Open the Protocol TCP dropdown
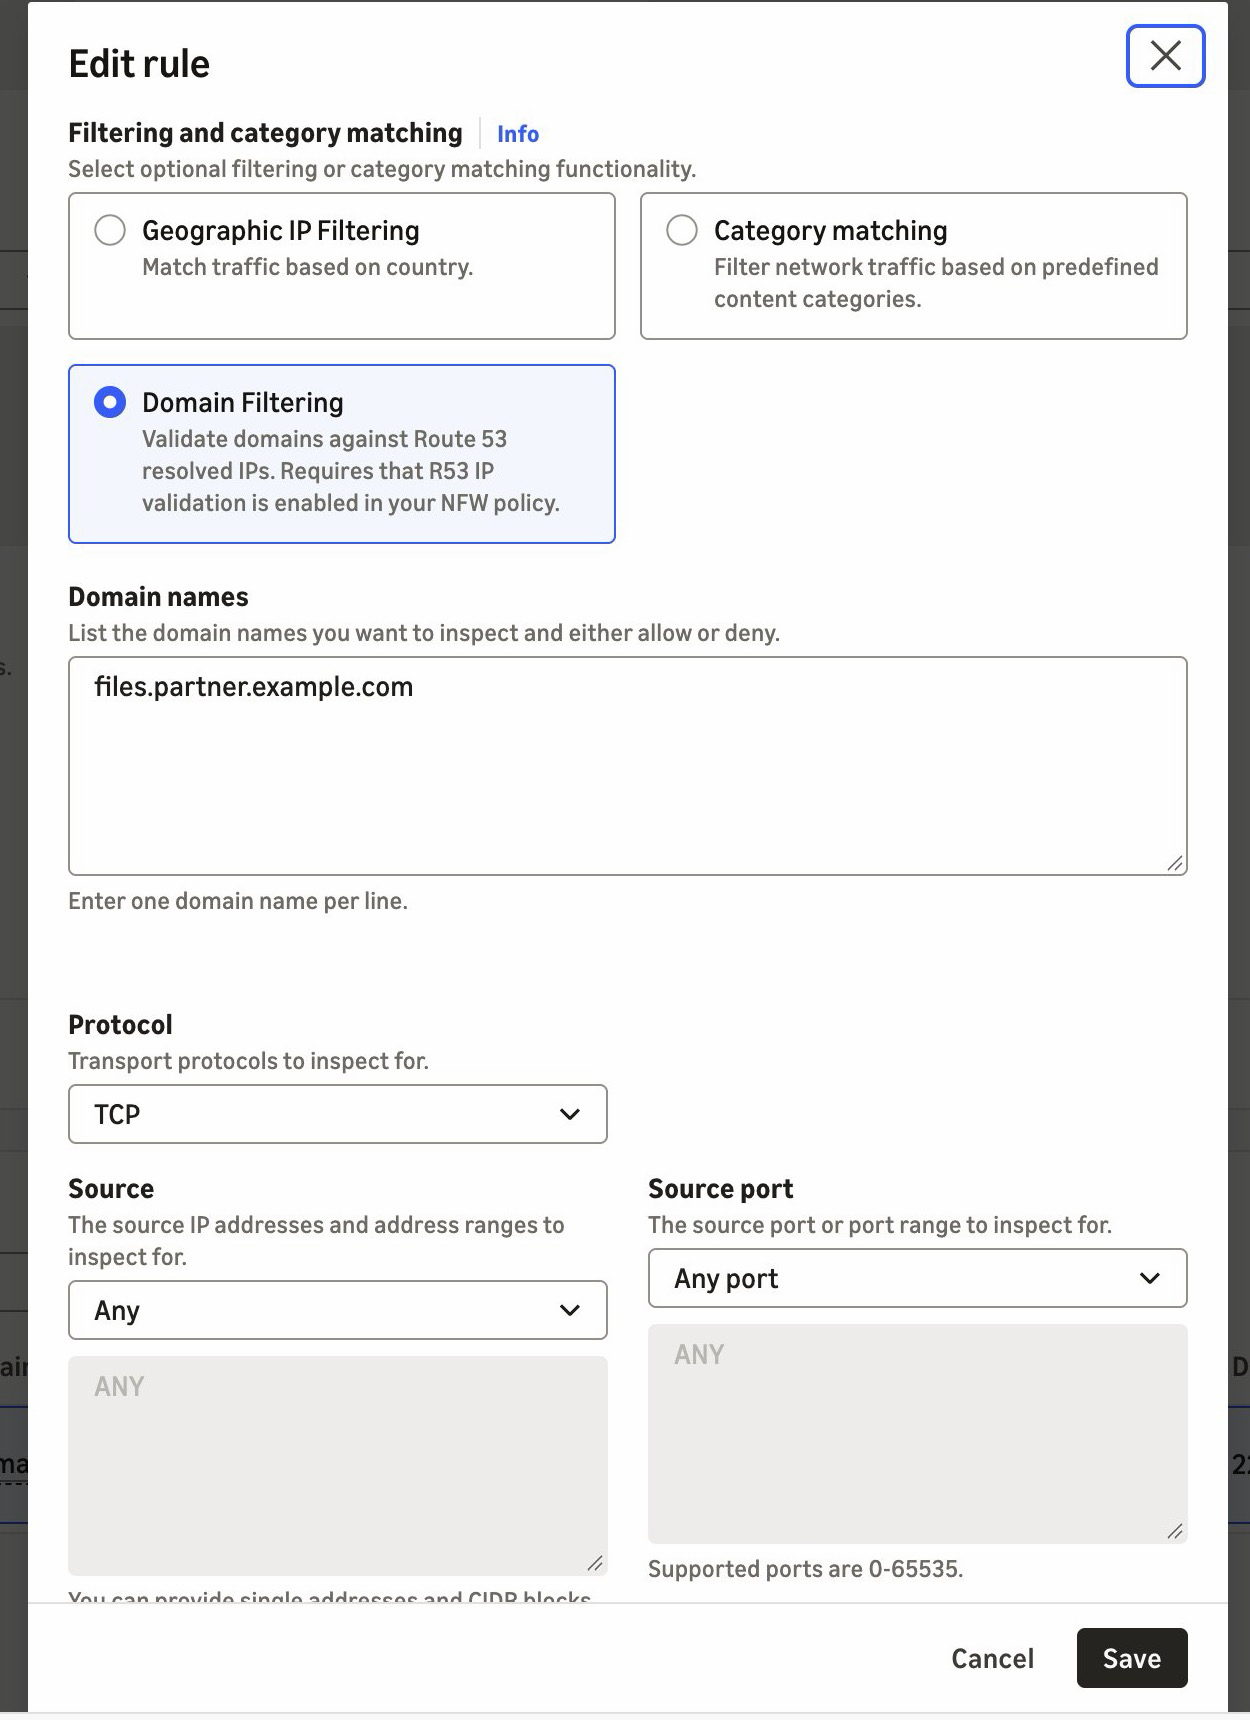 [337, 1114]
